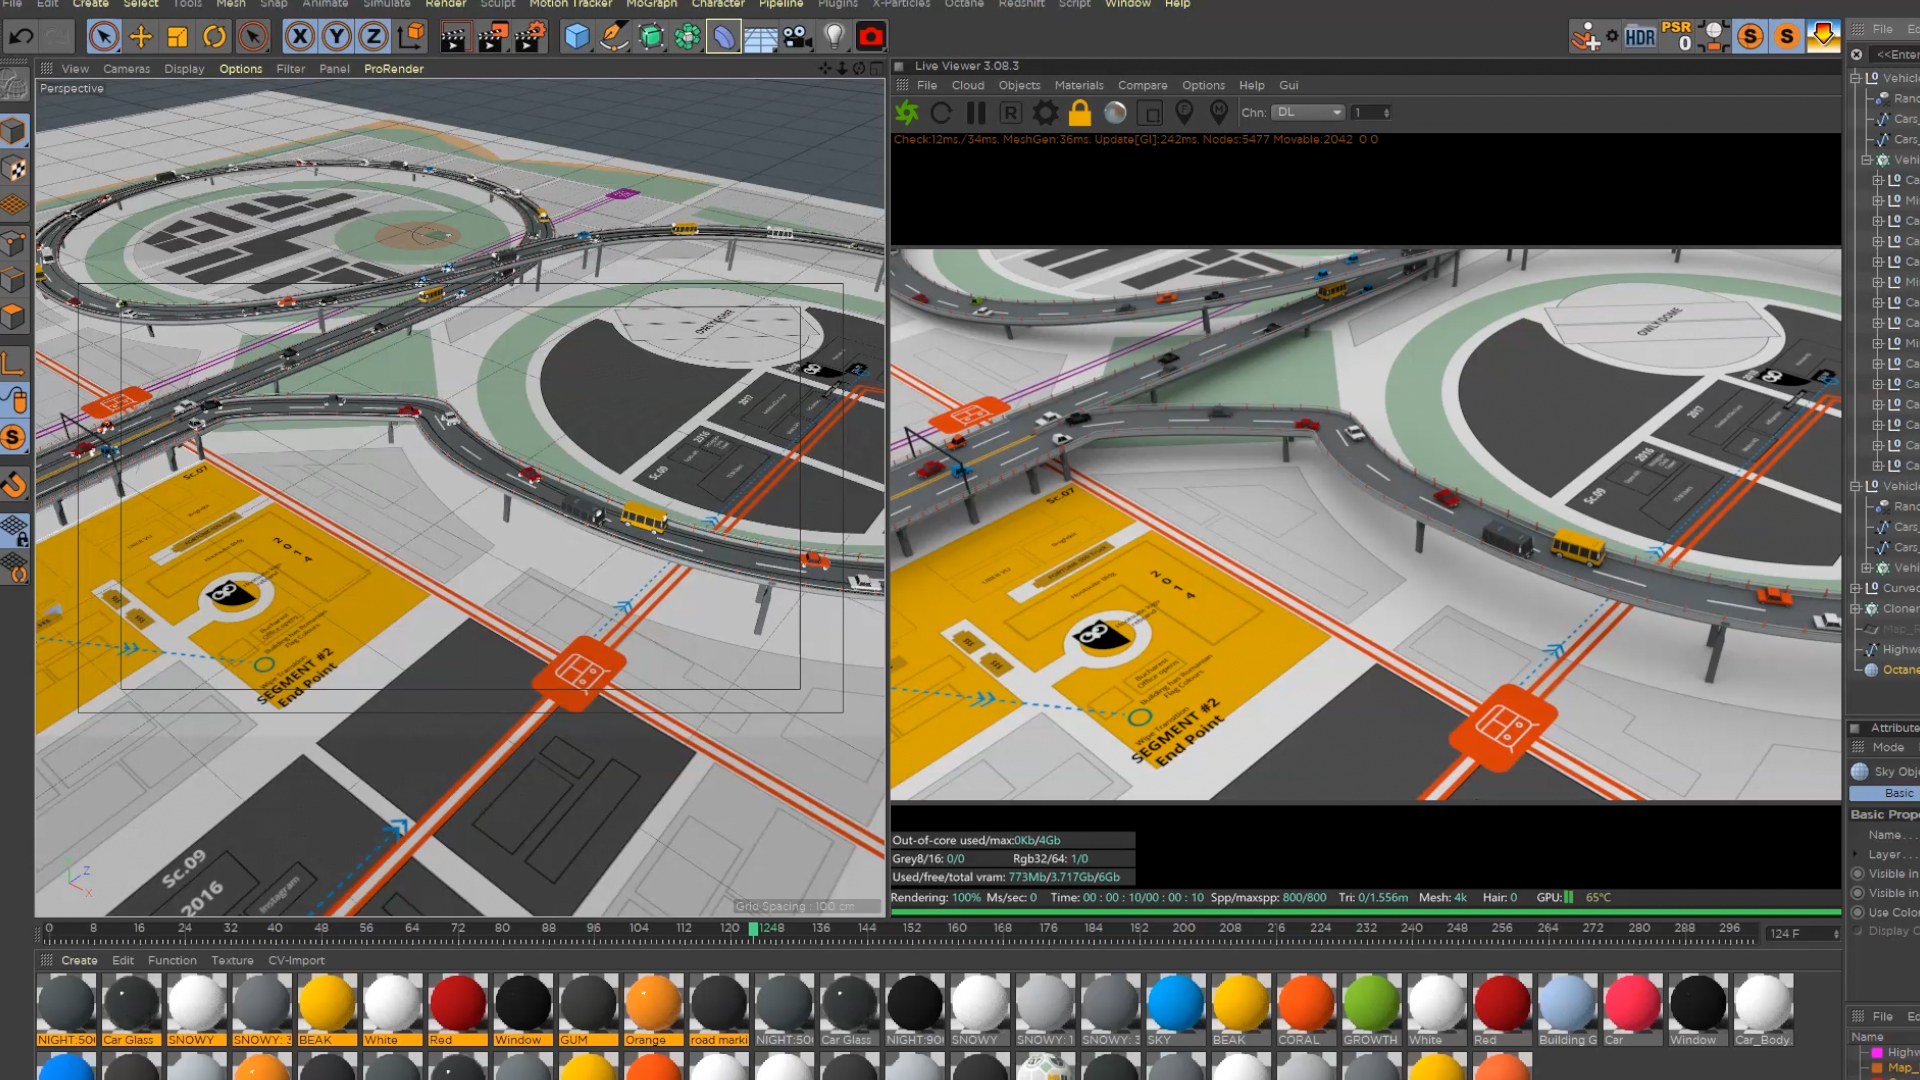Click the PSR 0 reset icon

pyautogui.click(x=1677, y=36)
